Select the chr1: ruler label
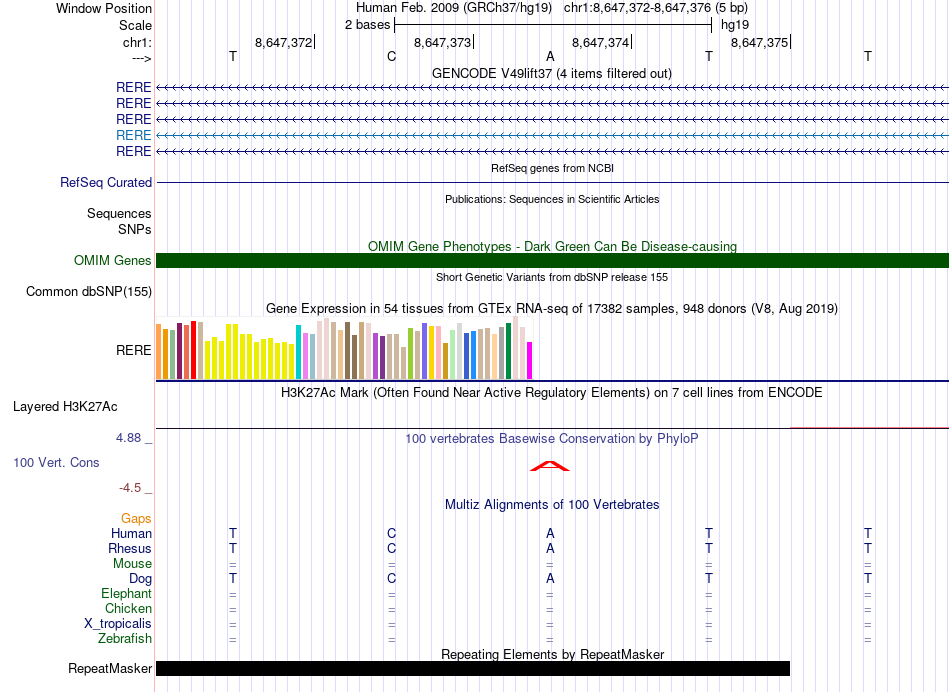Viewport: 950px width, 692px height. [137, 42]
